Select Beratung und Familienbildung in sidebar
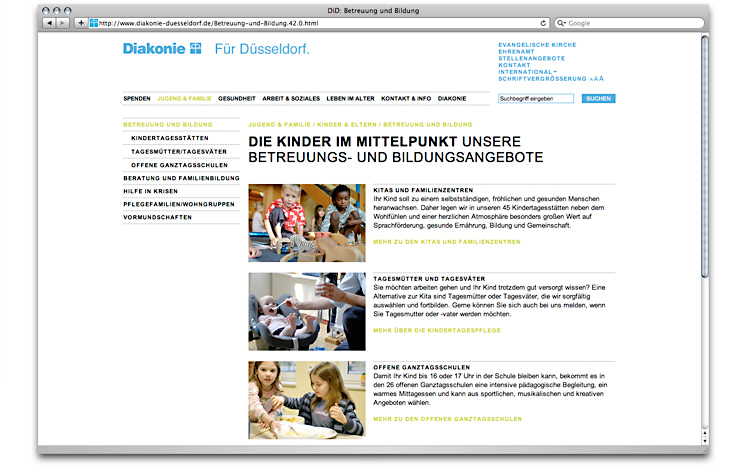 point(181,178)
